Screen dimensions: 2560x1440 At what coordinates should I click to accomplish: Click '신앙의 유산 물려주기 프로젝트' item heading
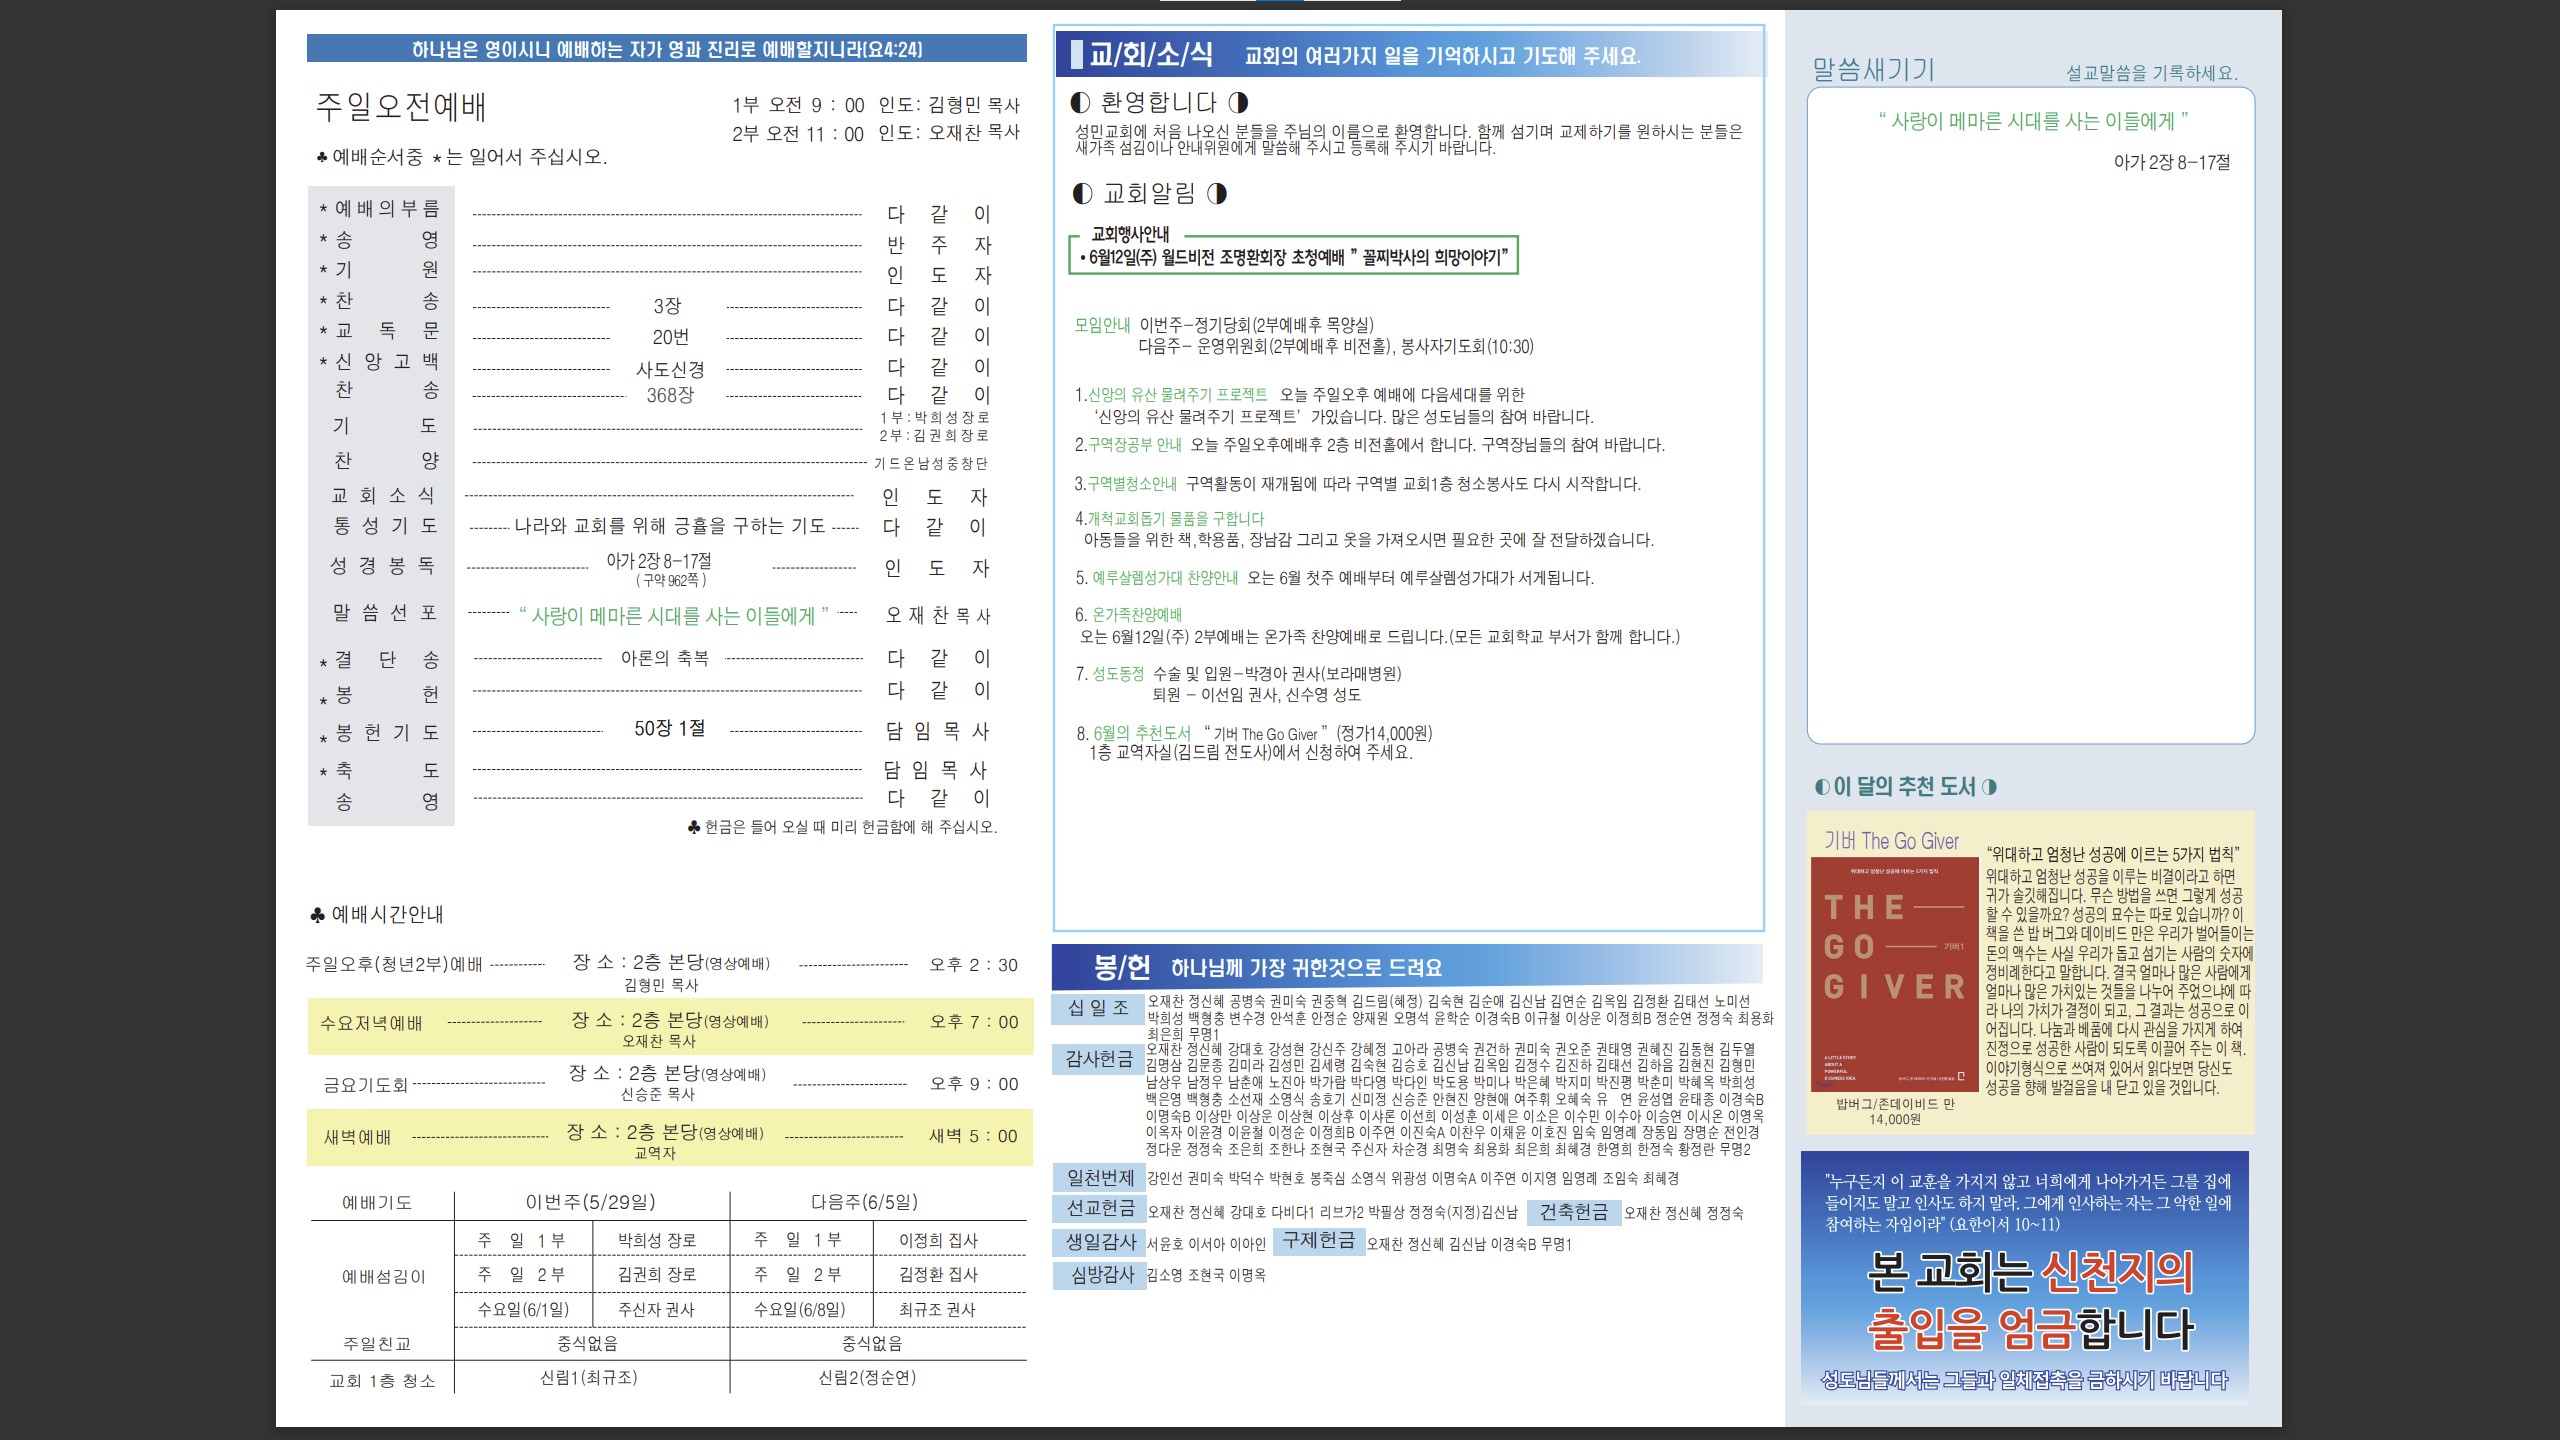click(1177, 395)
